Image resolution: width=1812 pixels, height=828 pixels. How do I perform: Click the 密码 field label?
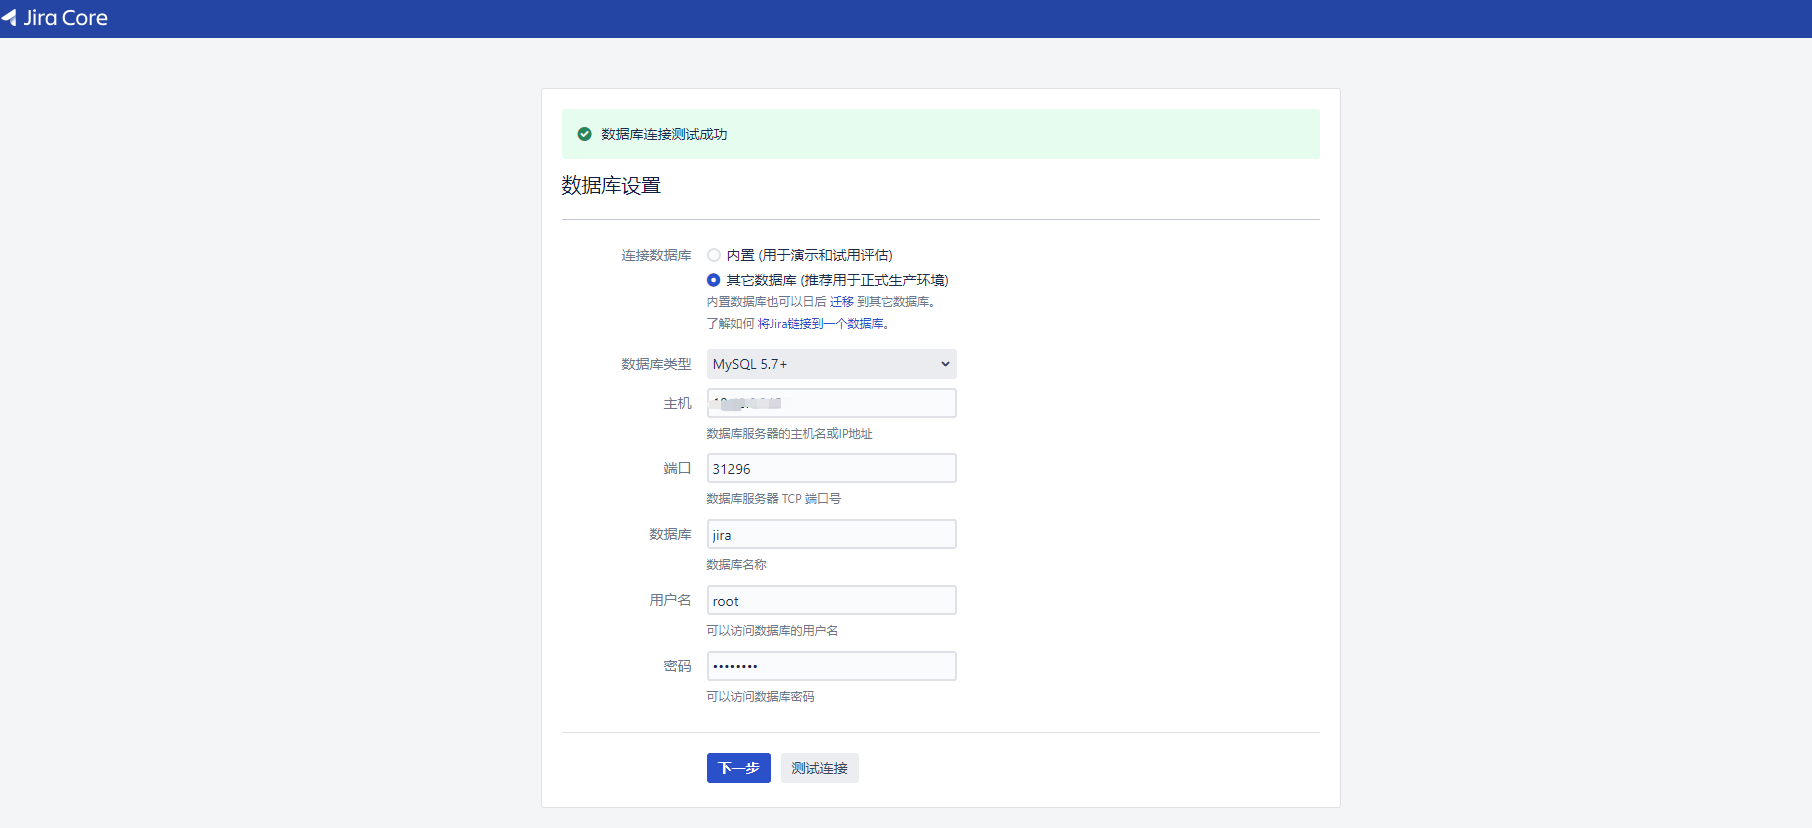tap(677, 666)
